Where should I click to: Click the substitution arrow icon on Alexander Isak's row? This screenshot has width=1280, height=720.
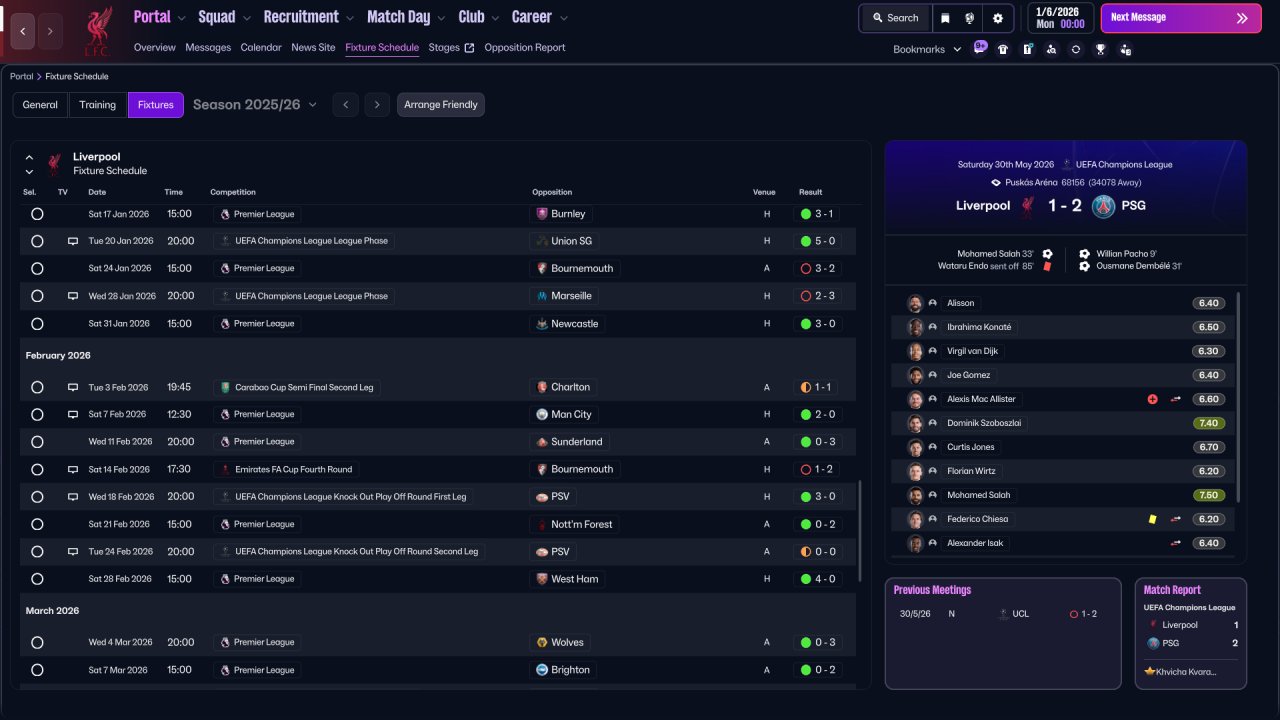click(1176, 543)
